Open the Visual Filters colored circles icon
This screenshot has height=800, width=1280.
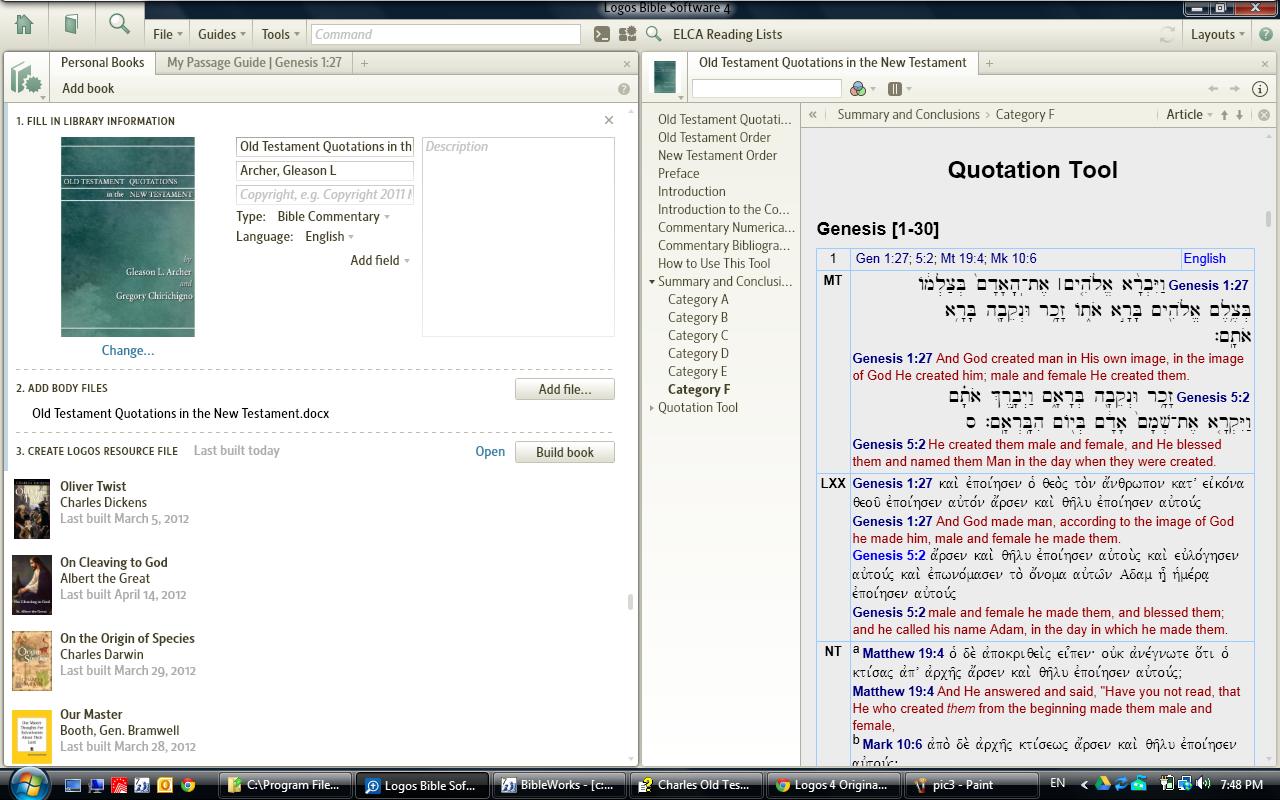pos(858,89)
